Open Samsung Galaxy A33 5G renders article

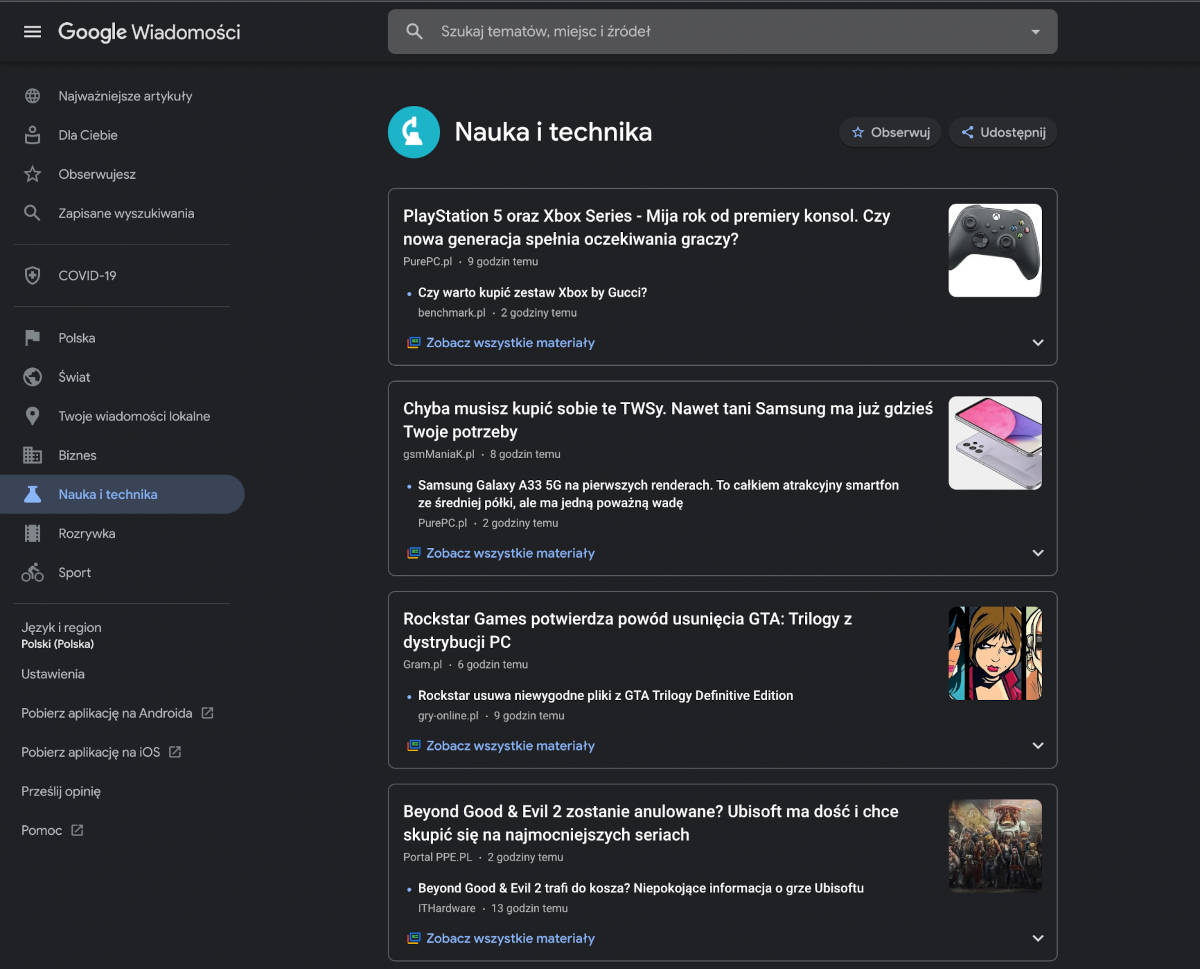[658, 494]
